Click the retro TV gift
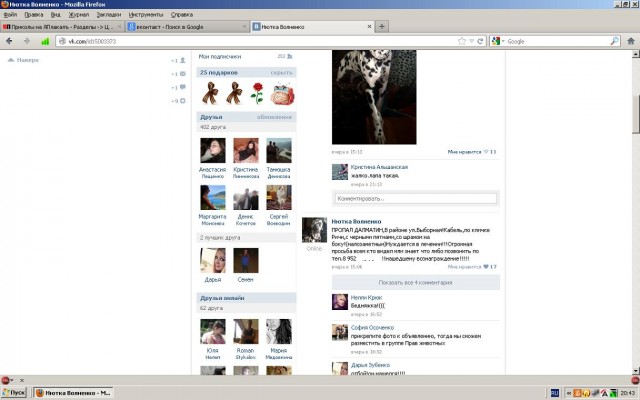This screenshot has height=400, width=640. pyautogui.click(x=282, y=93)
